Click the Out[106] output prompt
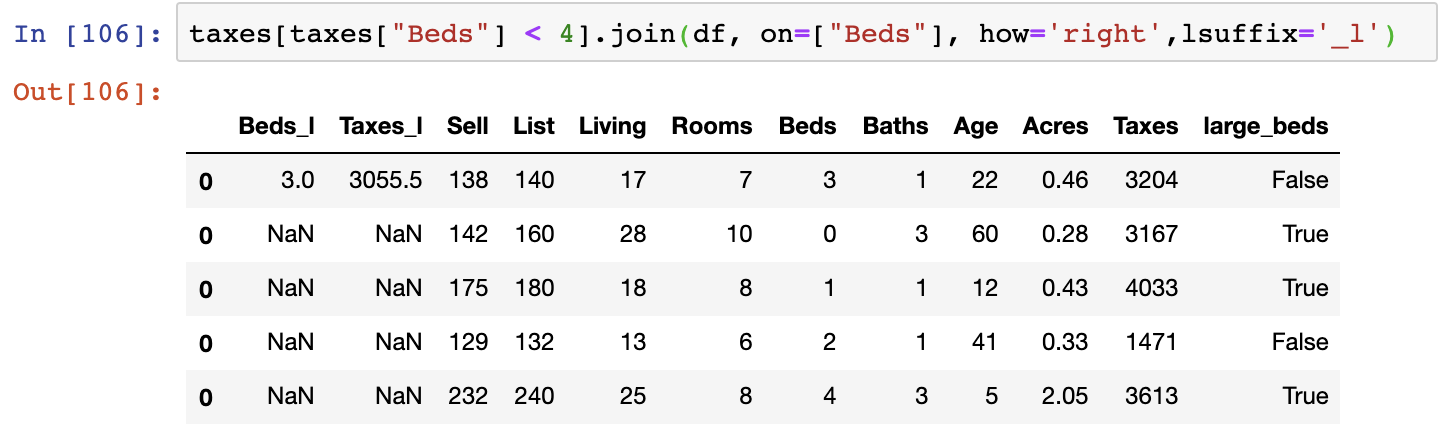 point(88,92)
